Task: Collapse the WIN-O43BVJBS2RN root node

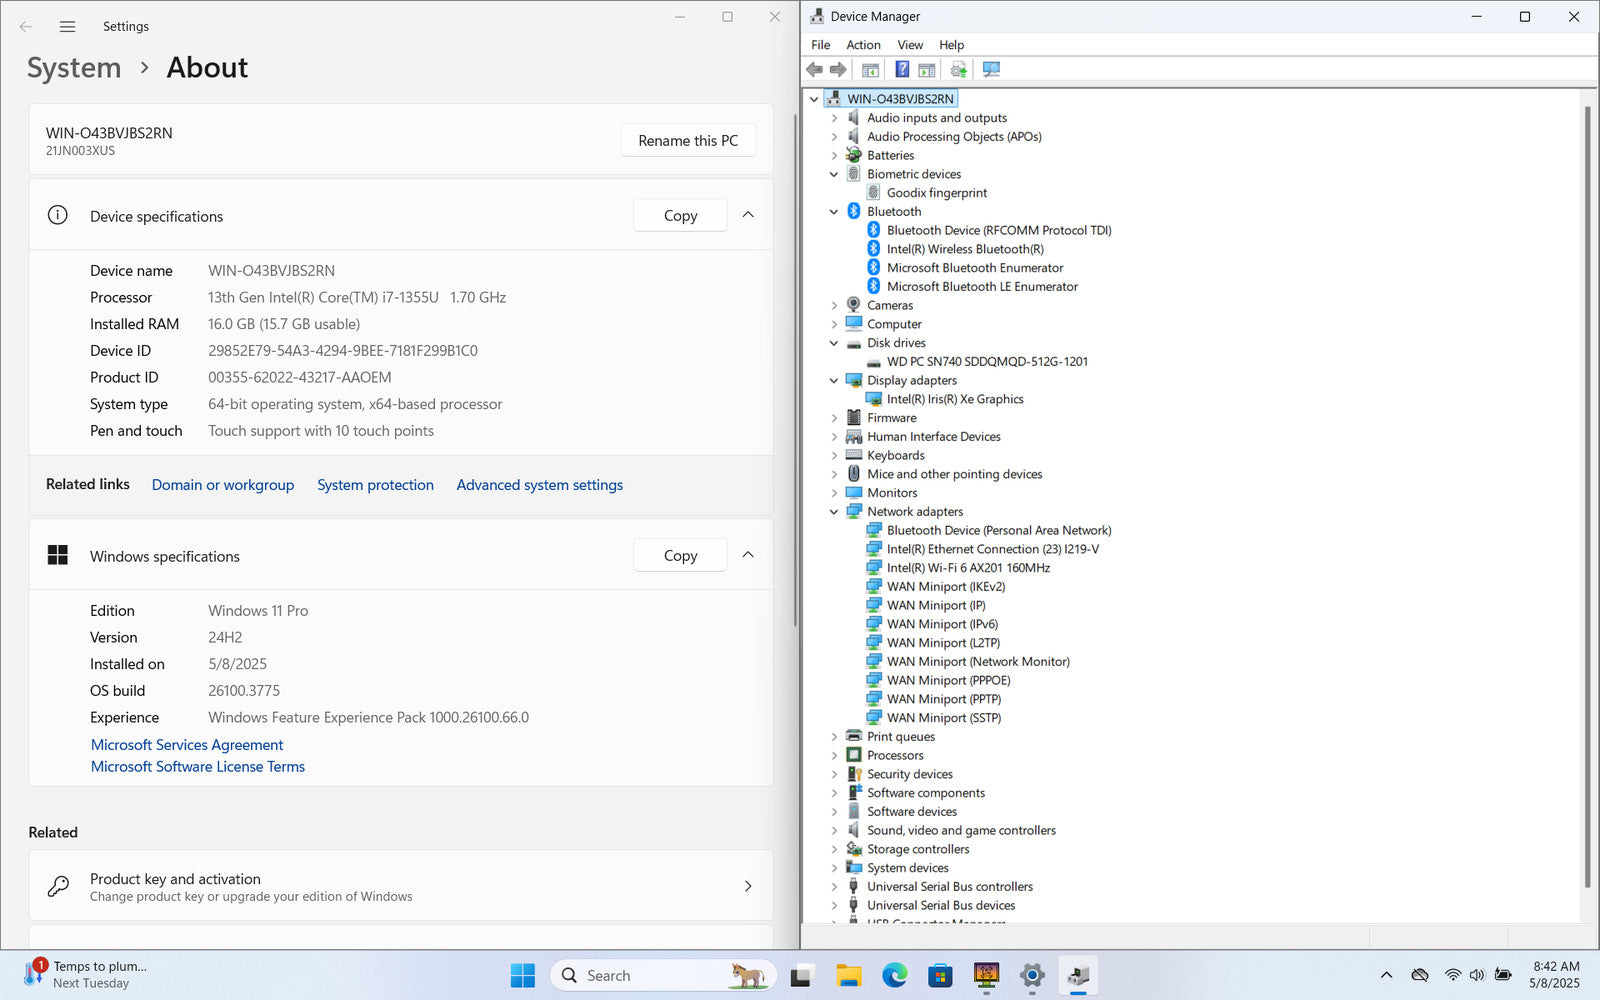Action: pos(814,99)
